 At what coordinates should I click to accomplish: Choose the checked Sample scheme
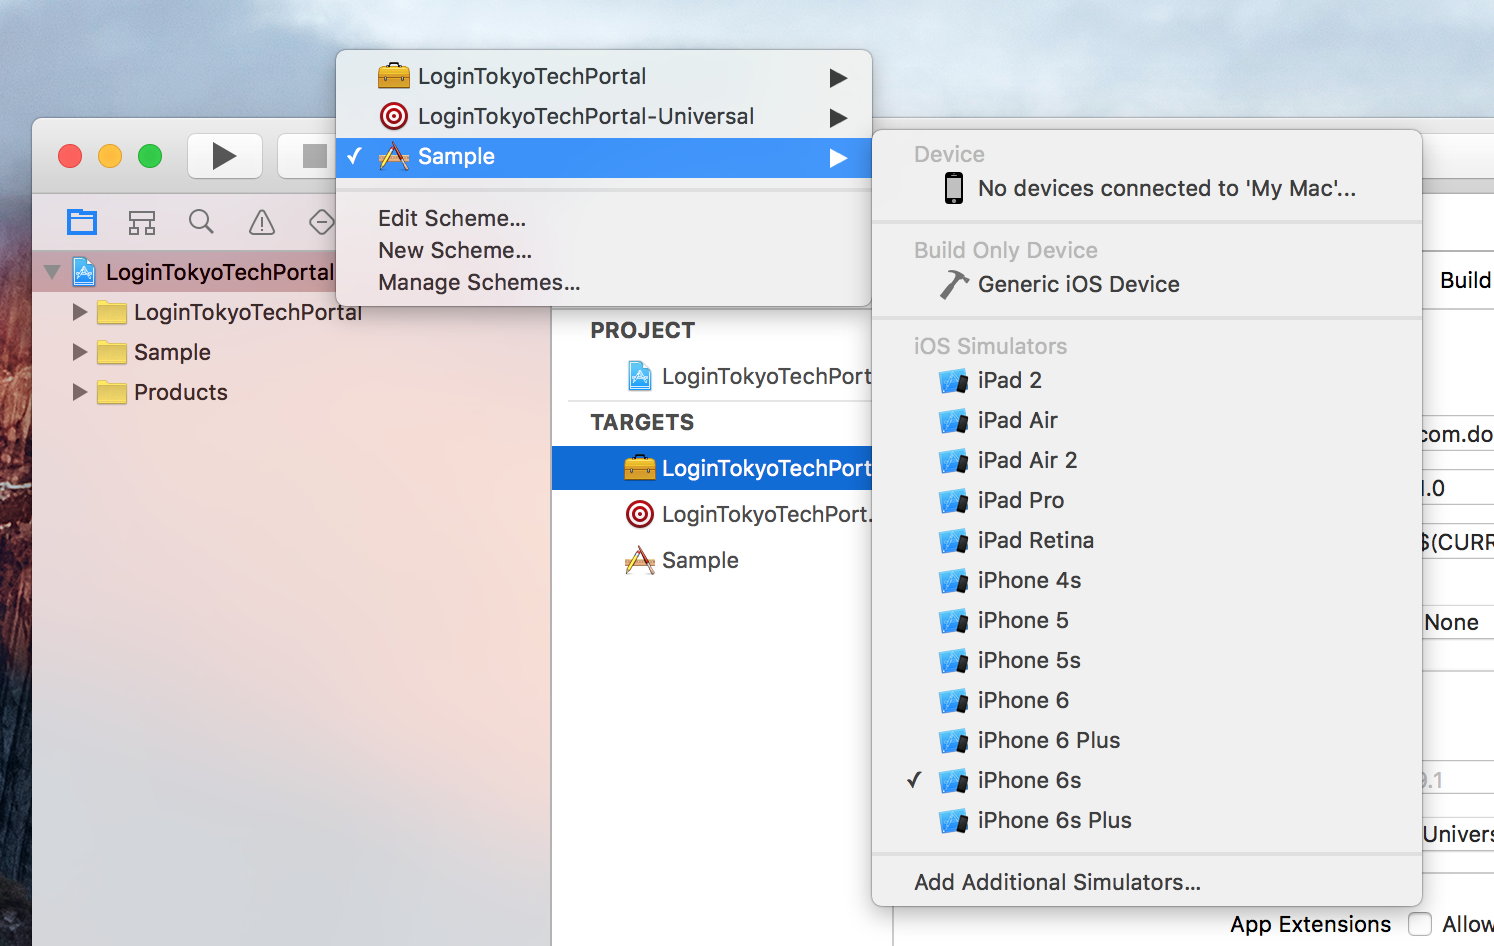pos(604,157)
